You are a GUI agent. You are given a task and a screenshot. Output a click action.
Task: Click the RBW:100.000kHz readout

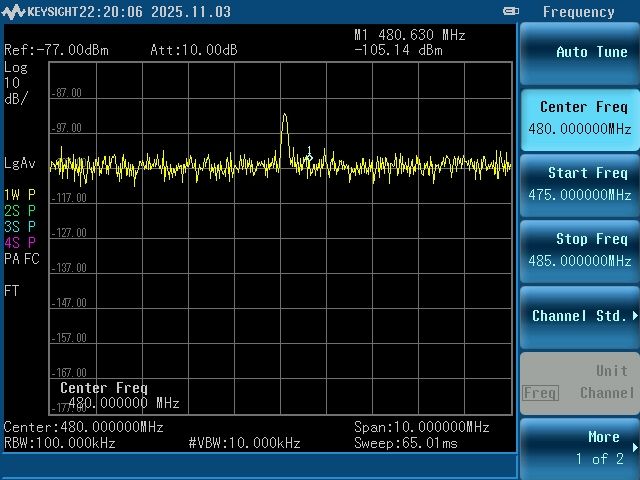(x=60, y=443)
